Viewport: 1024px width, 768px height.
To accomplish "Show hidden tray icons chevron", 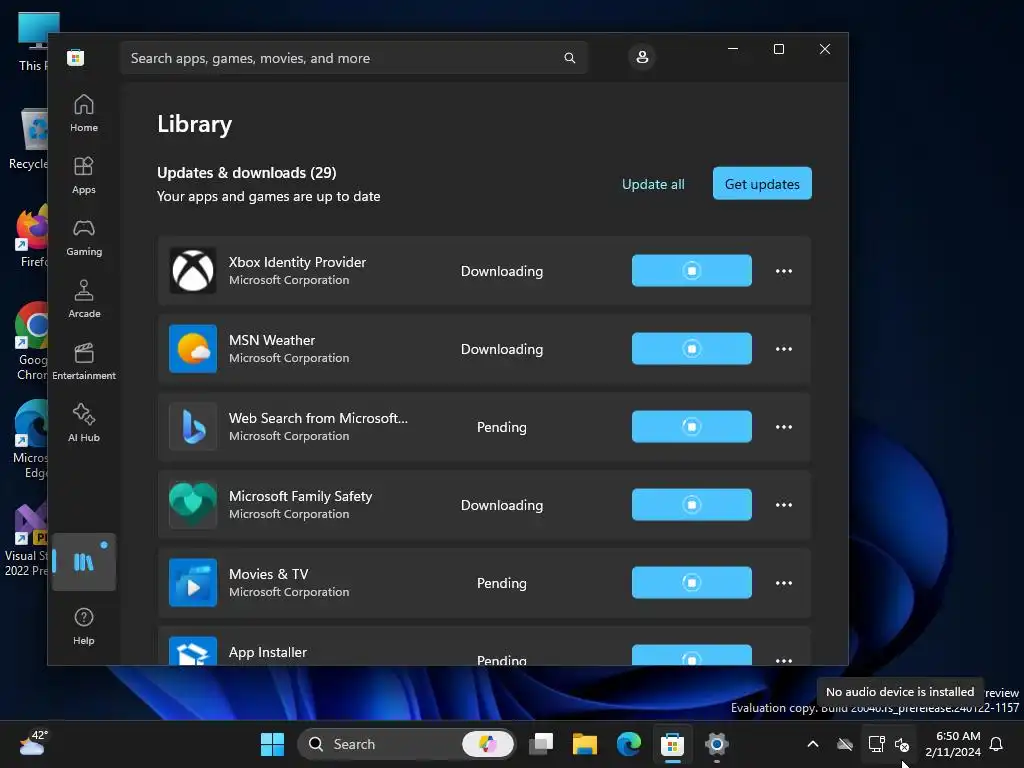I will pos(813,744).
